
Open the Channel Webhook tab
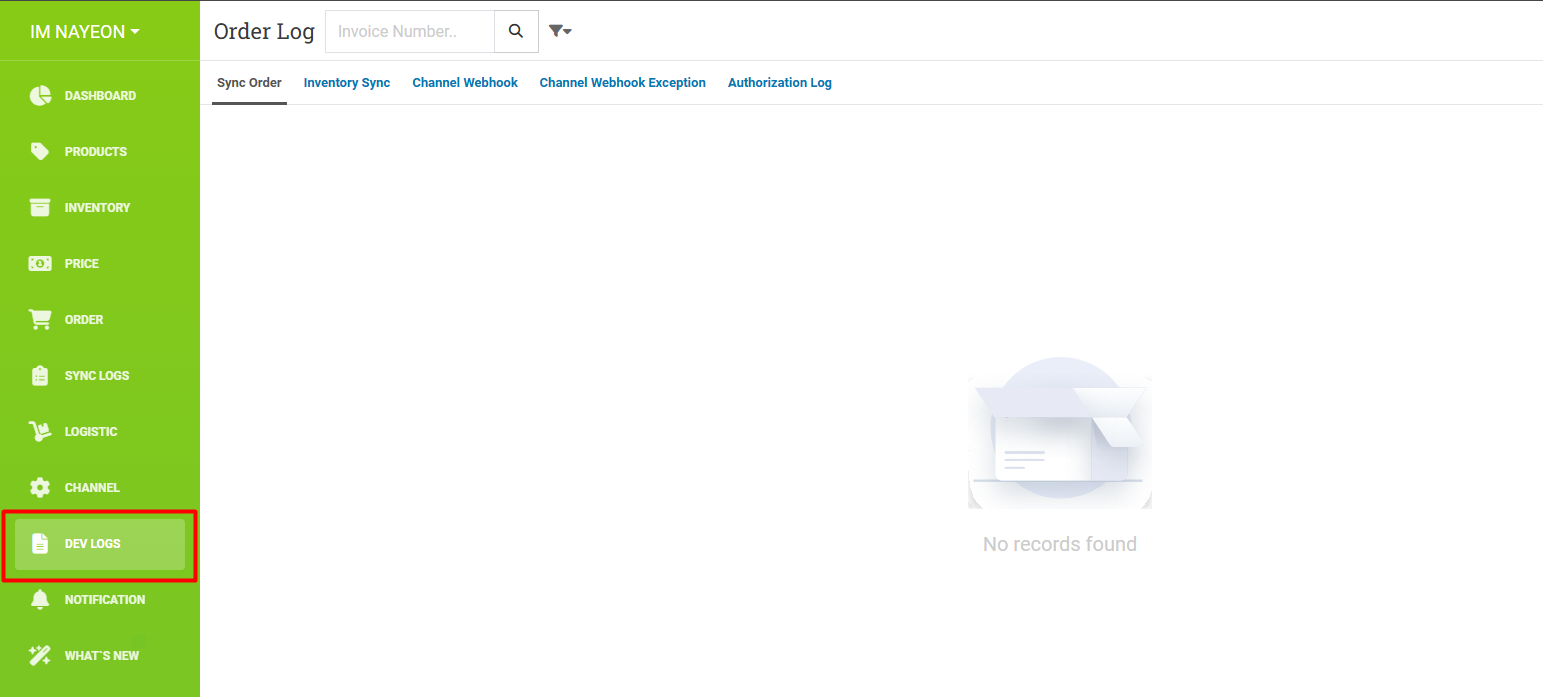[x=465, y=83]
